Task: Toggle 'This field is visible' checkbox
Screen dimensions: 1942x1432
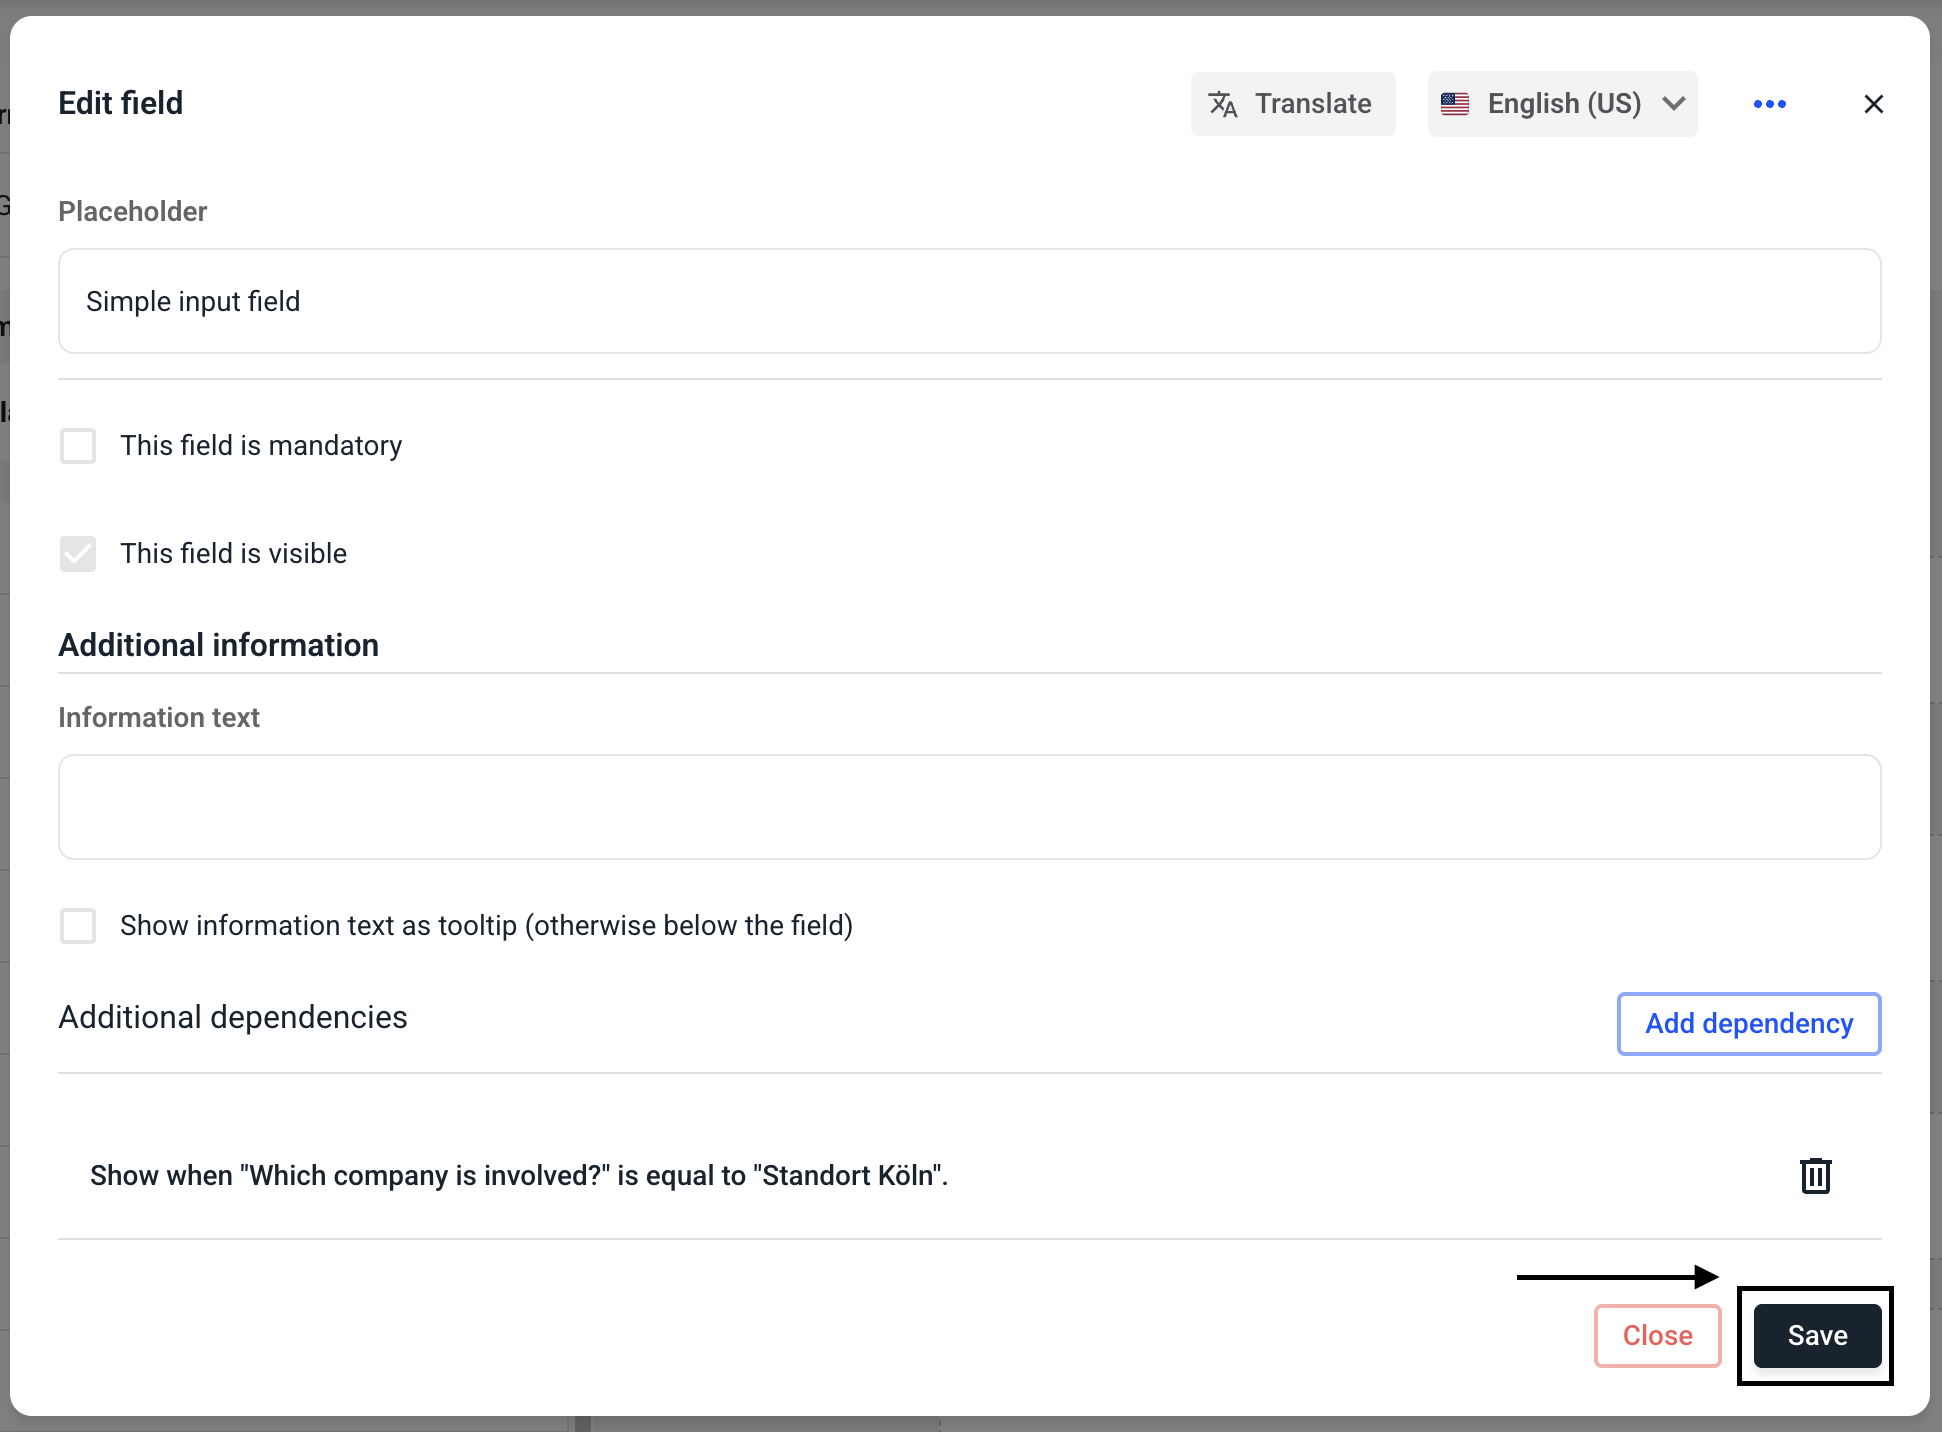Action: [78, 554]
